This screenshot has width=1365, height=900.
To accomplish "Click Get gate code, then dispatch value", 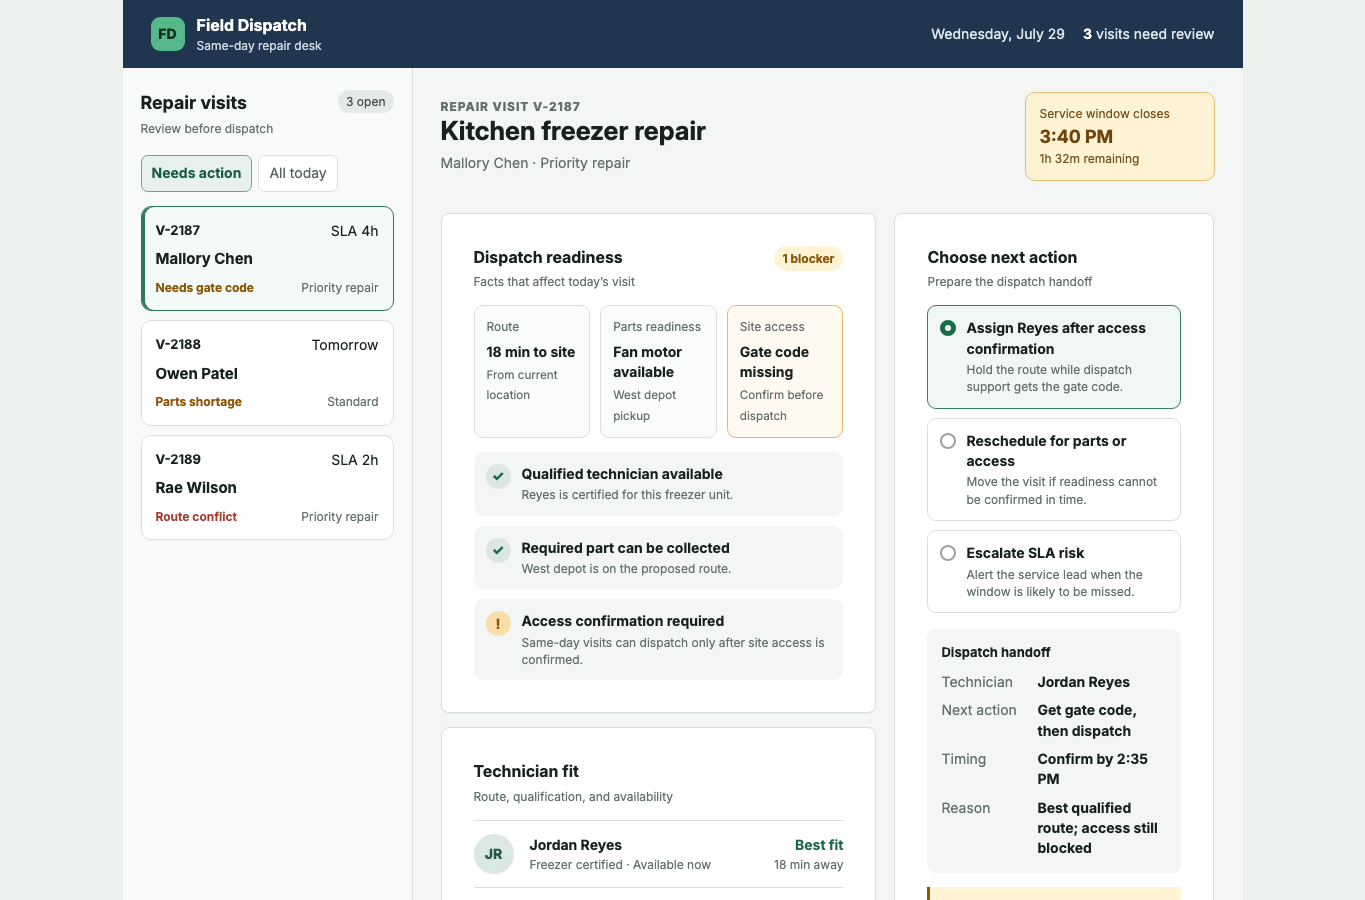I will [1087, 721].
